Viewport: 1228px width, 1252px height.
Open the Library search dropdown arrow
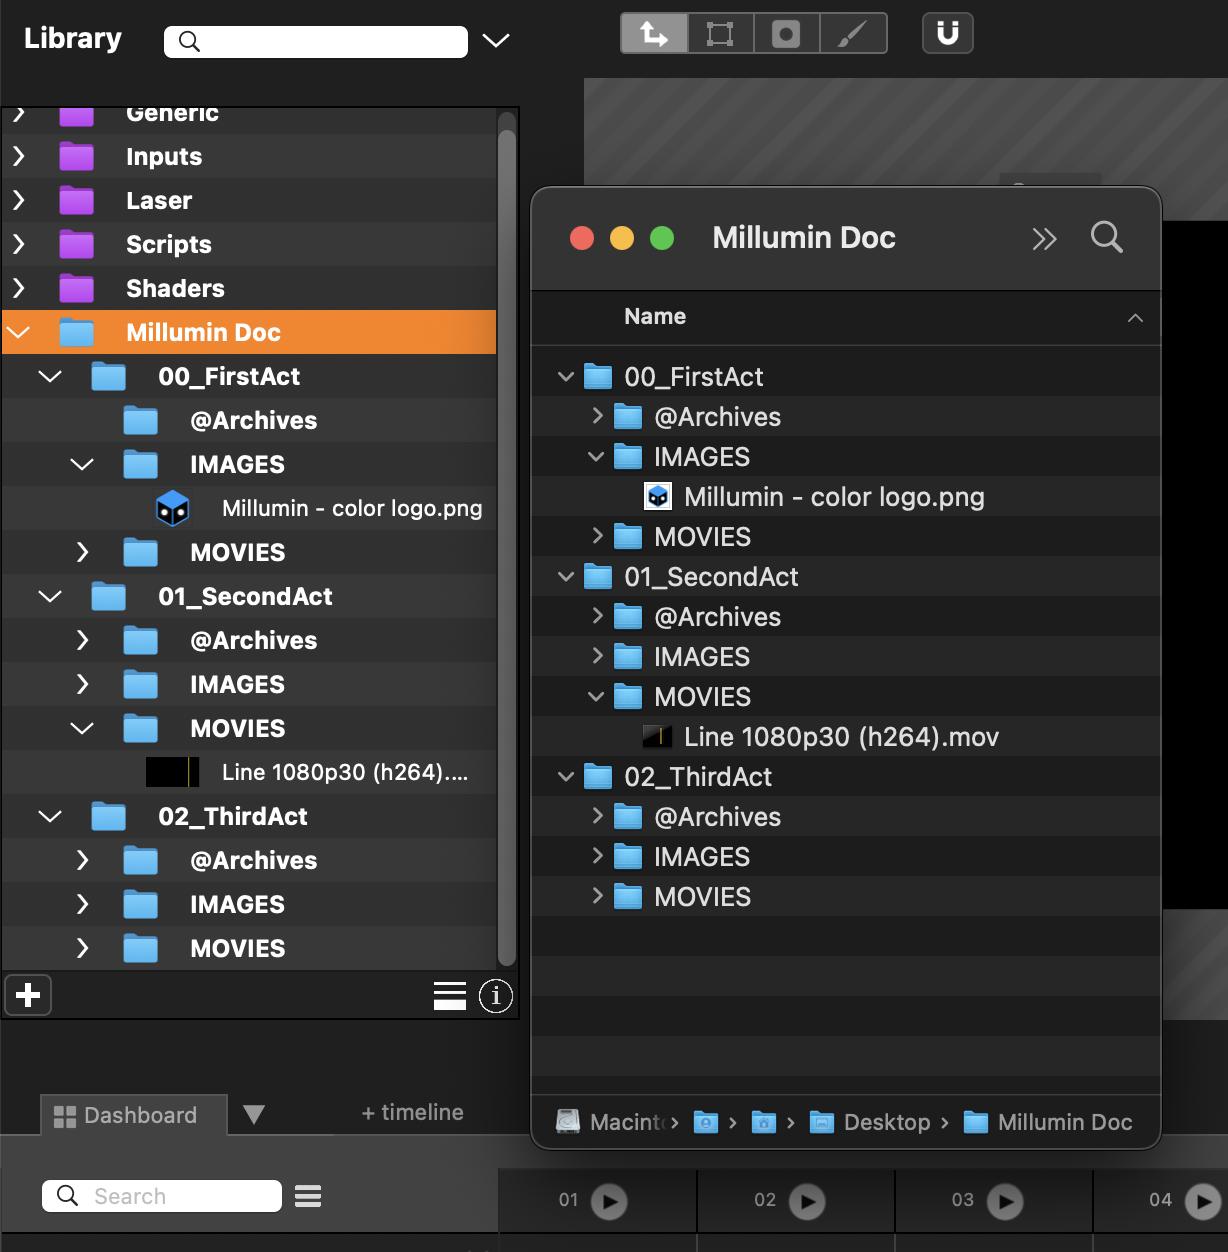click(496, 41)
